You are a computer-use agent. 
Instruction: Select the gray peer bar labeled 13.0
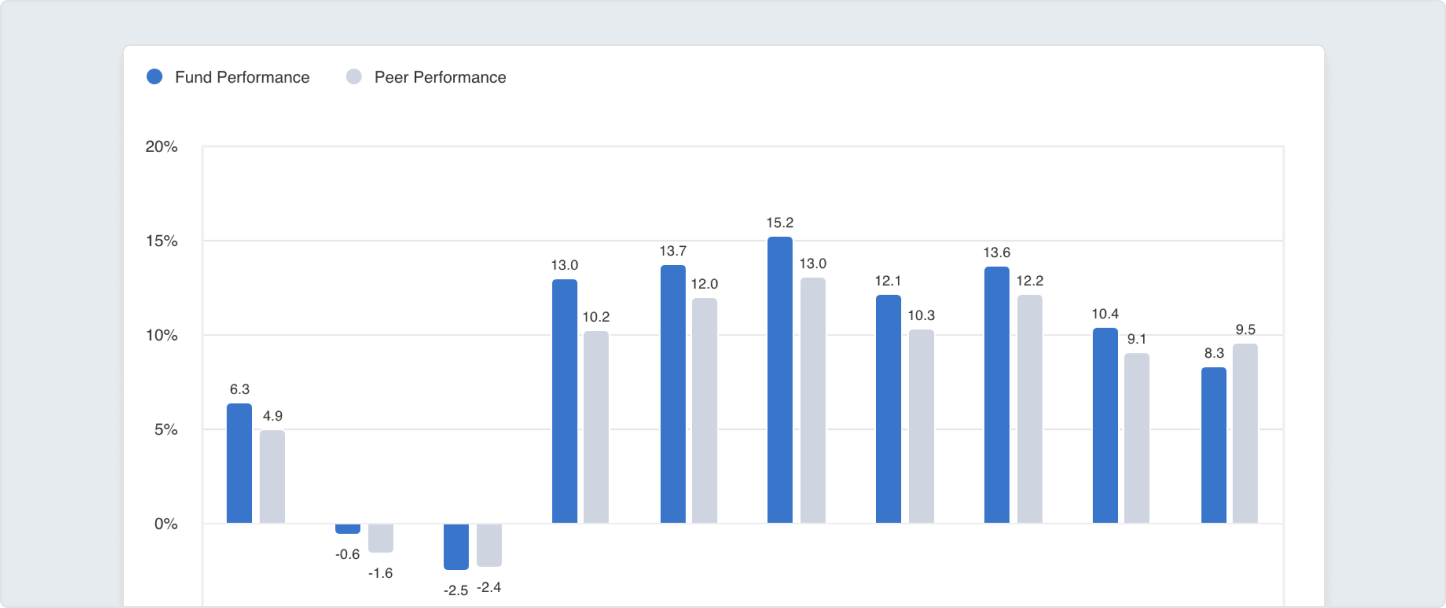pyautogui.click(x=813, y=400)
